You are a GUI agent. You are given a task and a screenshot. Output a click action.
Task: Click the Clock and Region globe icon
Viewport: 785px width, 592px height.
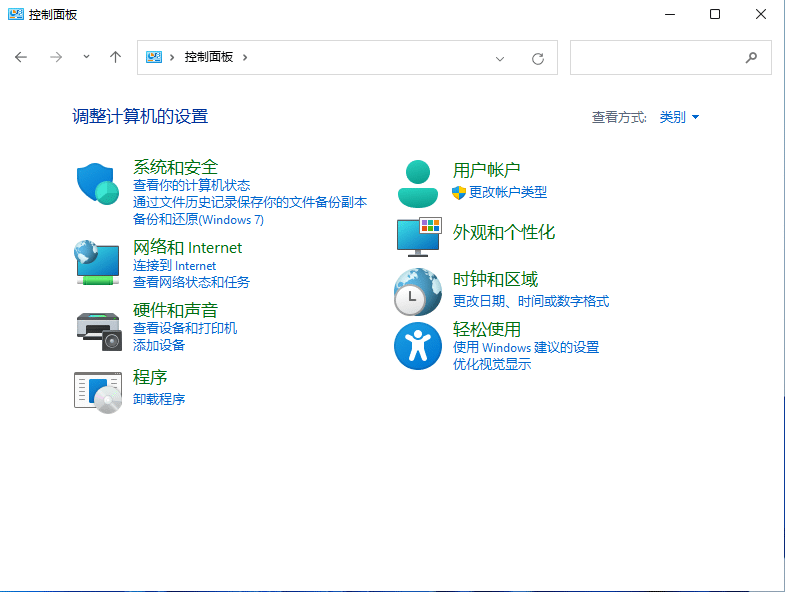pos(418,292)
